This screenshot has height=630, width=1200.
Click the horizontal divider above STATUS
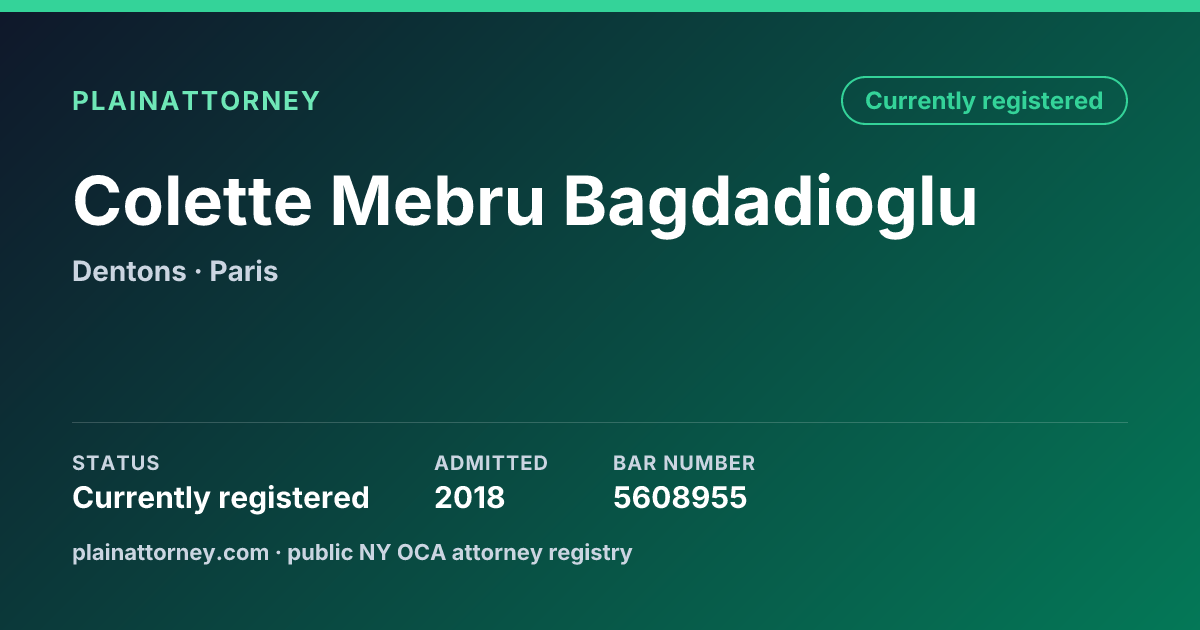(x=600, y=422)
